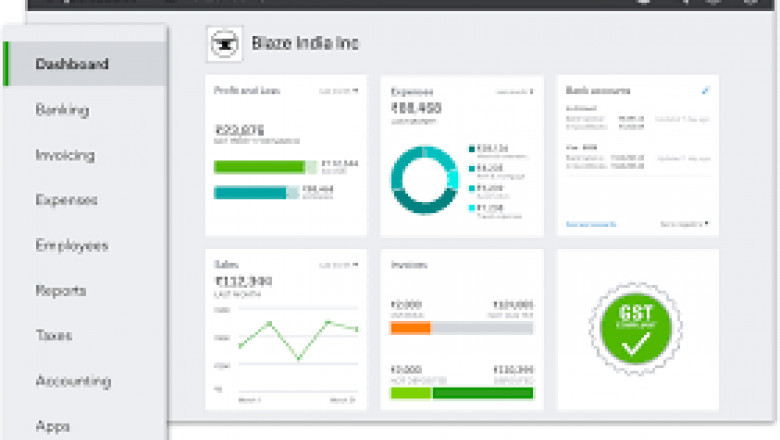Viewport: 780px width, 440px height.
Task: Select Taxes from the left menu
Action: point(54,336)
